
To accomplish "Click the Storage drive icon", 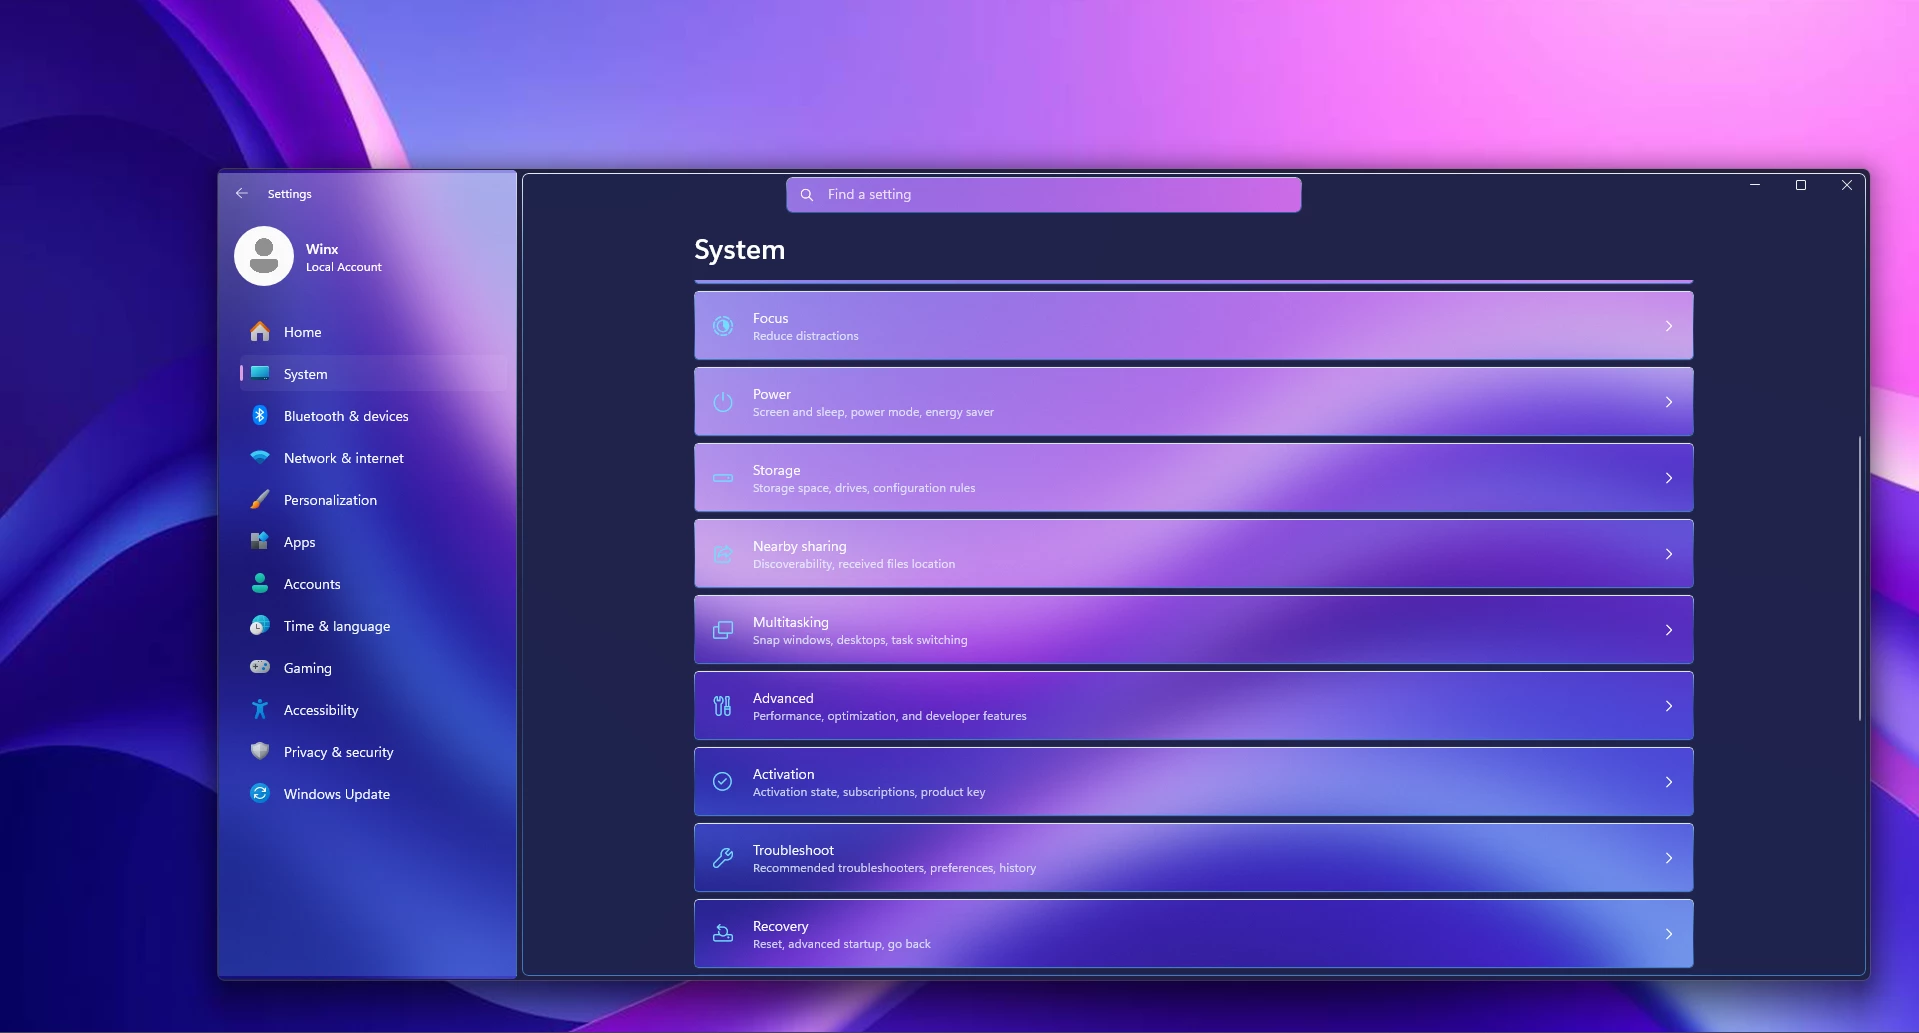I will coord(723,478).
